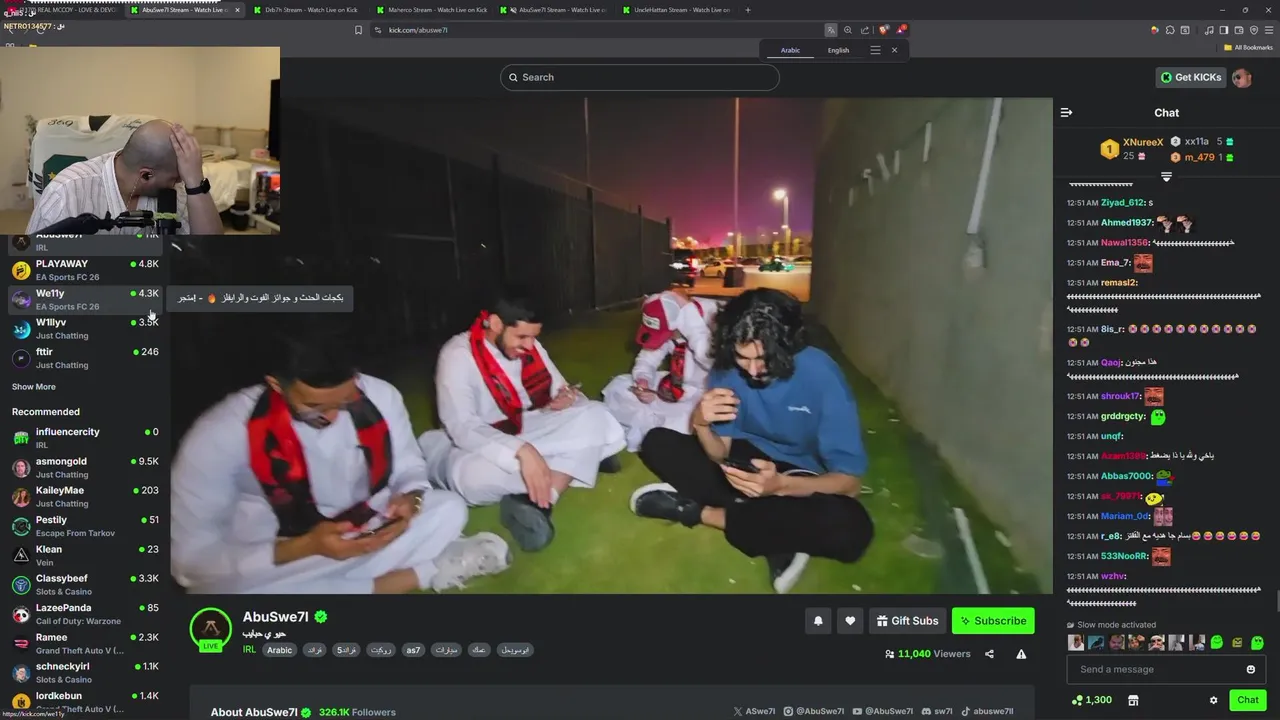Click the bookmark icon in address bar

(x=359, y=30)
